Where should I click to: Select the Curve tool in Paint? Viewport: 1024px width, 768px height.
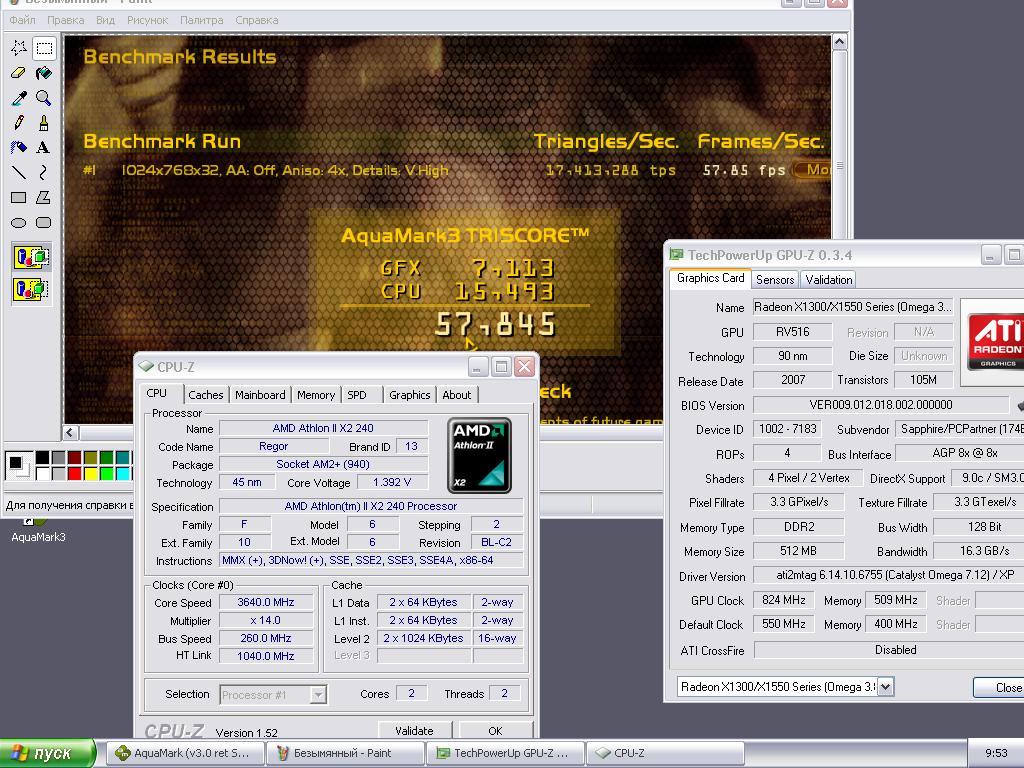[x=44, y=172]
